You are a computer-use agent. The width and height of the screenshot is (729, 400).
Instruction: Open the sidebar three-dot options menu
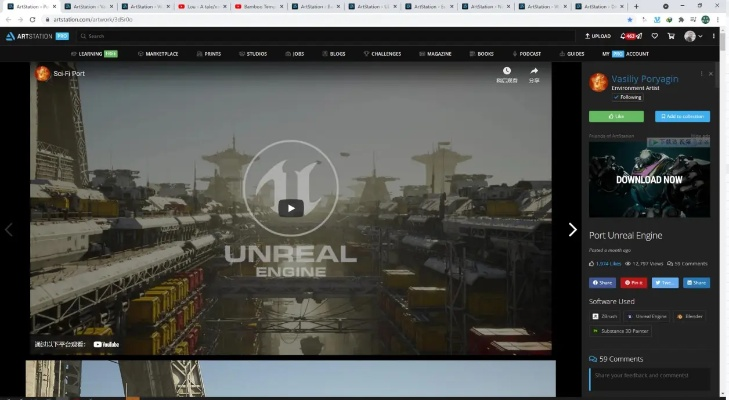tap(702, 73)
